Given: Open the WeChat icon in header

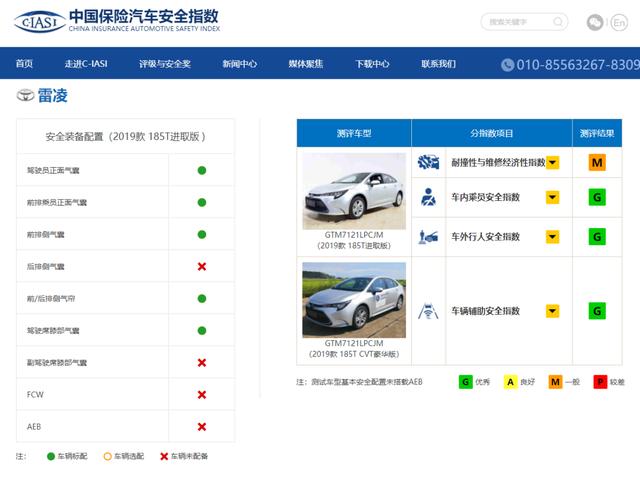Looking at the screenshot, I should point(595,22).
